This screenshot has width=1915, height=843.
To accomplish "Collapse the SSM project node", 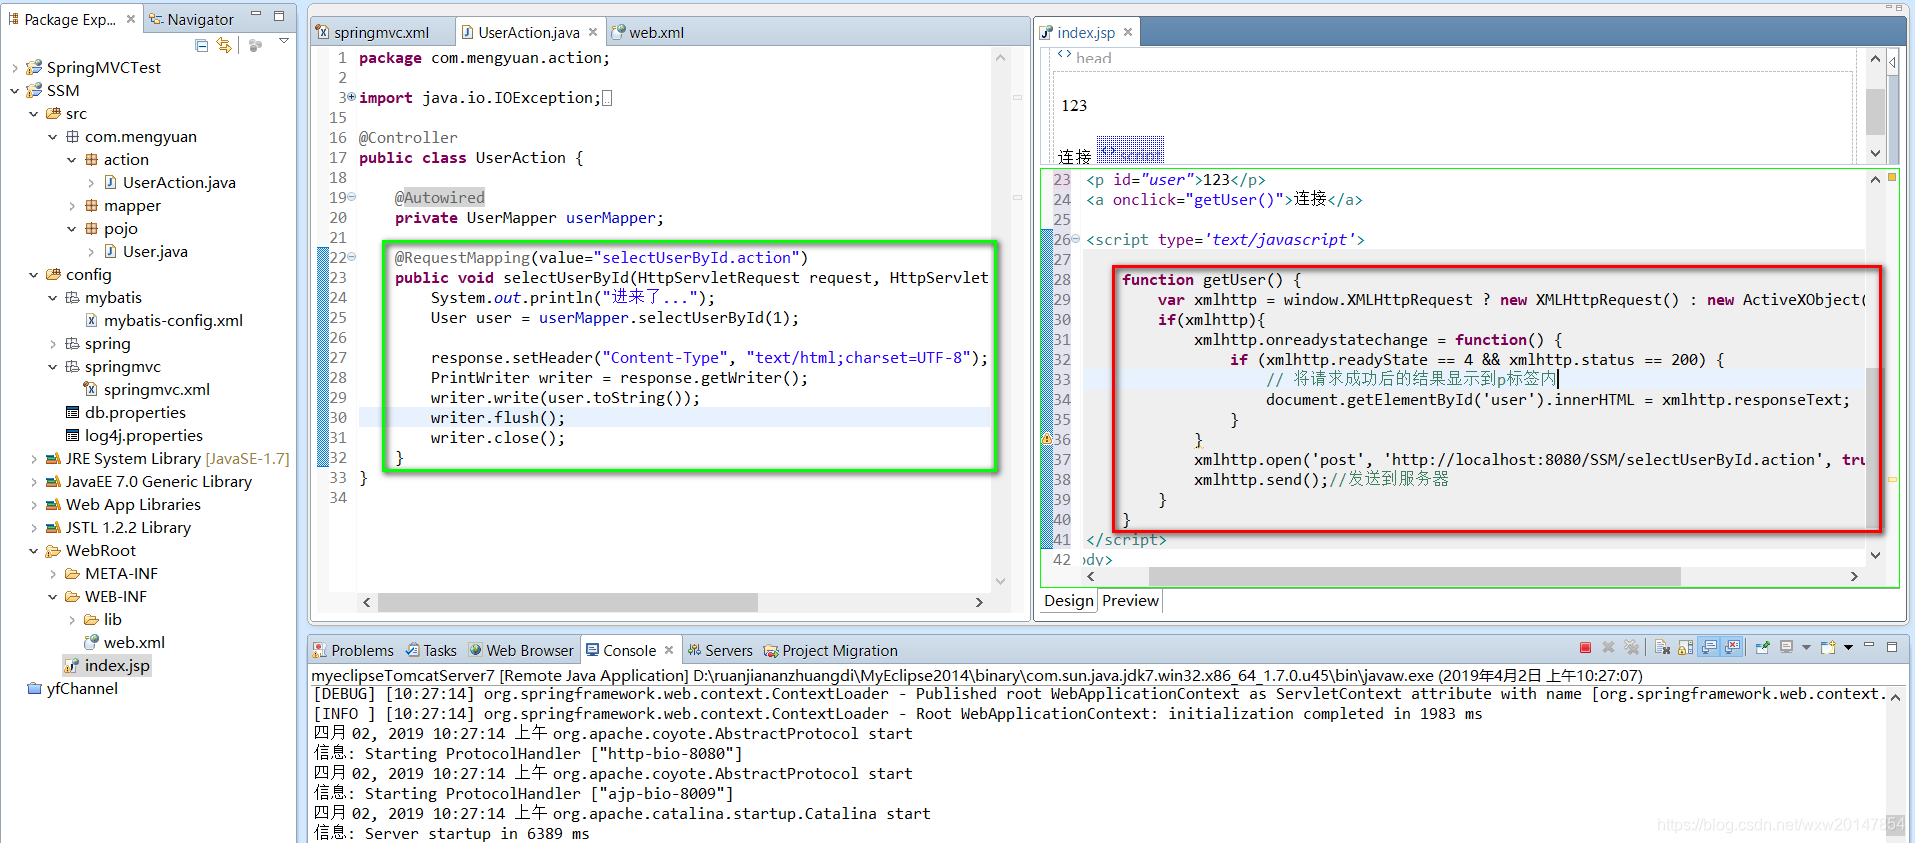I will click(14, 91).
